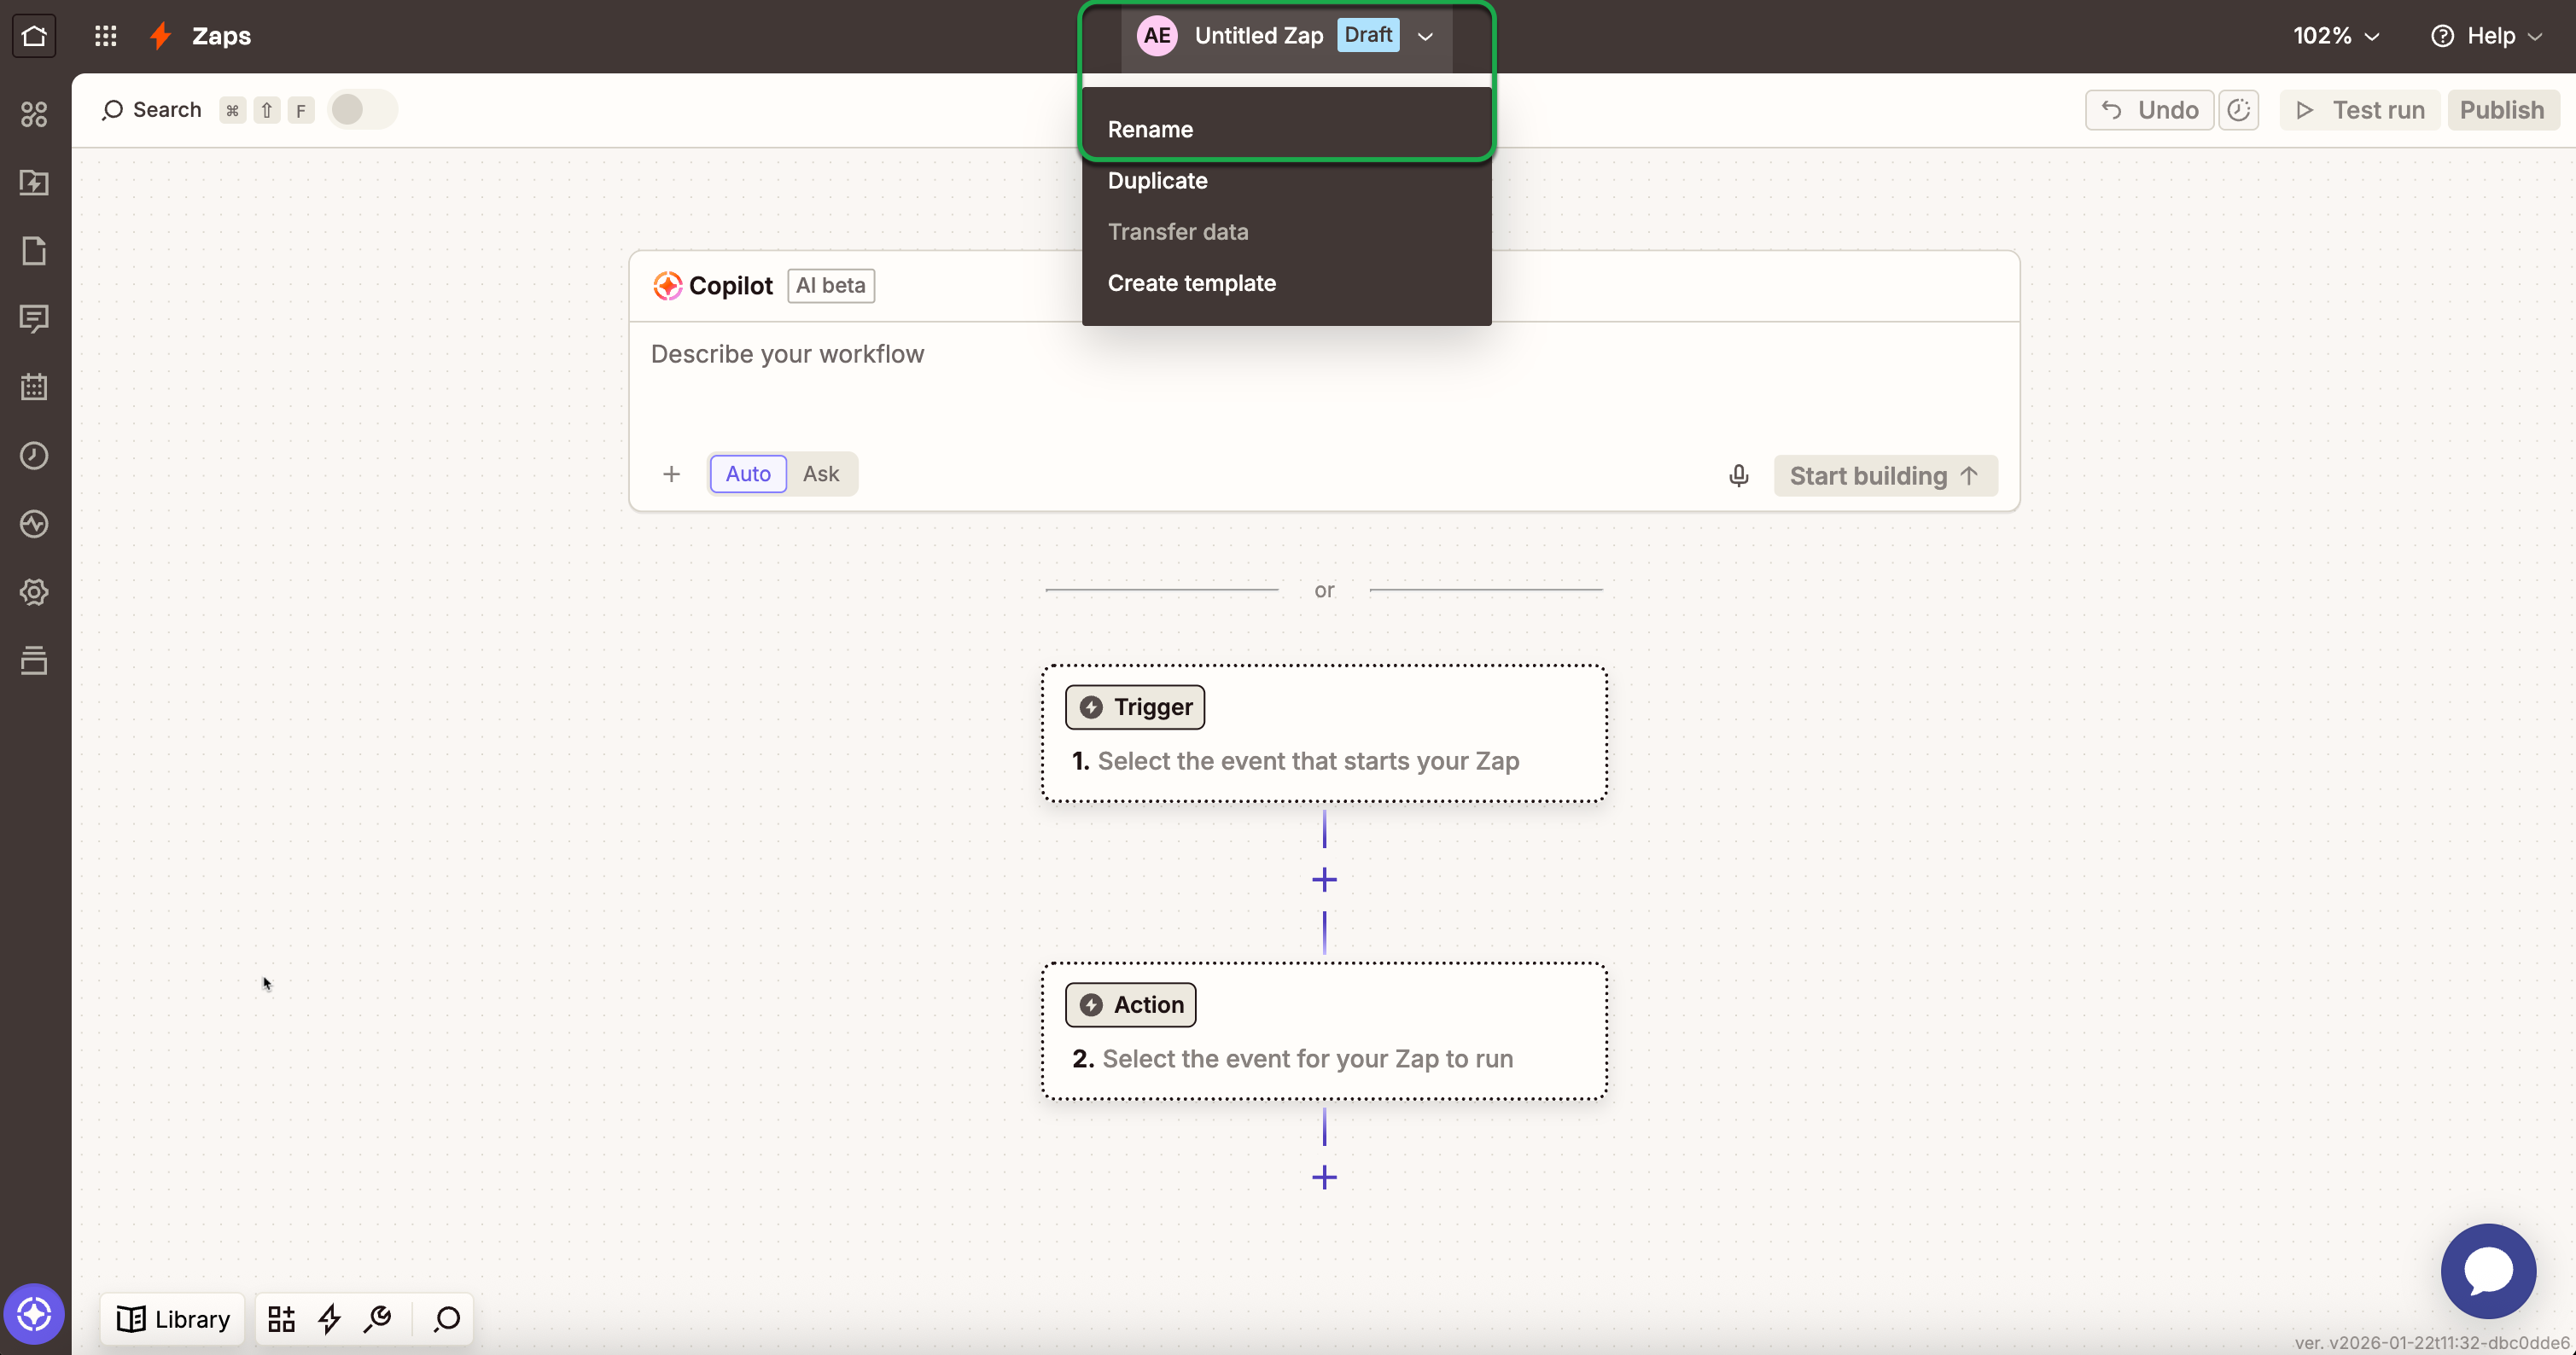
Task: Click the Publish button
Action: 2501,110
